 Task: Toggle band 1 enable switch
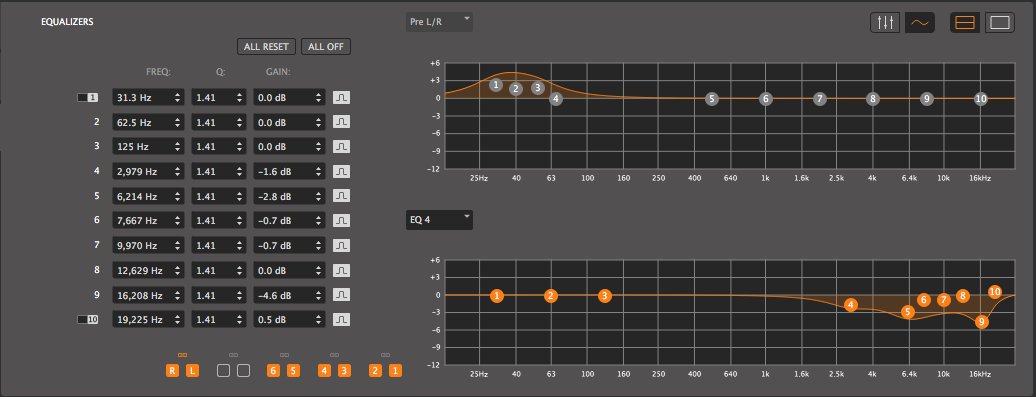88,98
